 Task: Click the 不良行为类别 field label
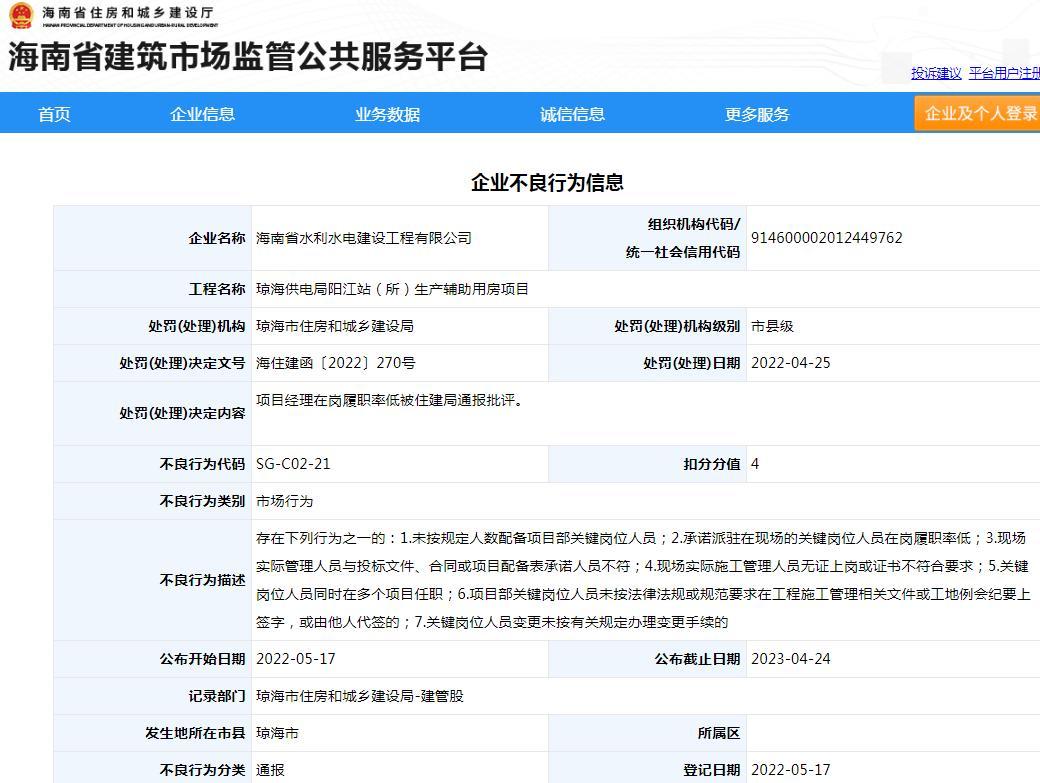(x=202, y=501)
